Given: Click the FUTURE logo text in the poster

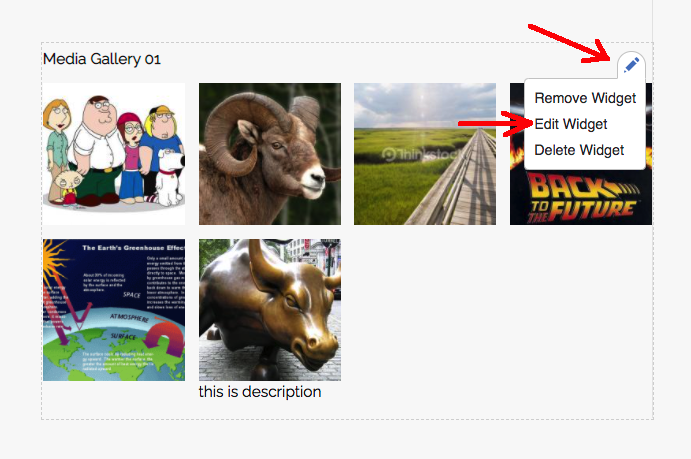Looking at the screenshot, I should [593, 210].
